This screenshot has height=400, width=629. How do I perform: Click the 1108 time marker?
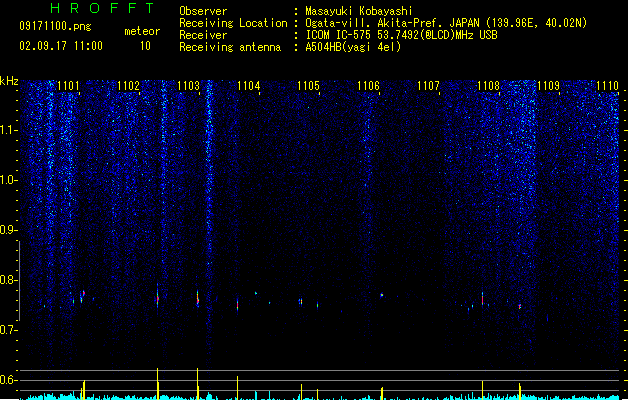pyautogui.click(x=489, y=86)
